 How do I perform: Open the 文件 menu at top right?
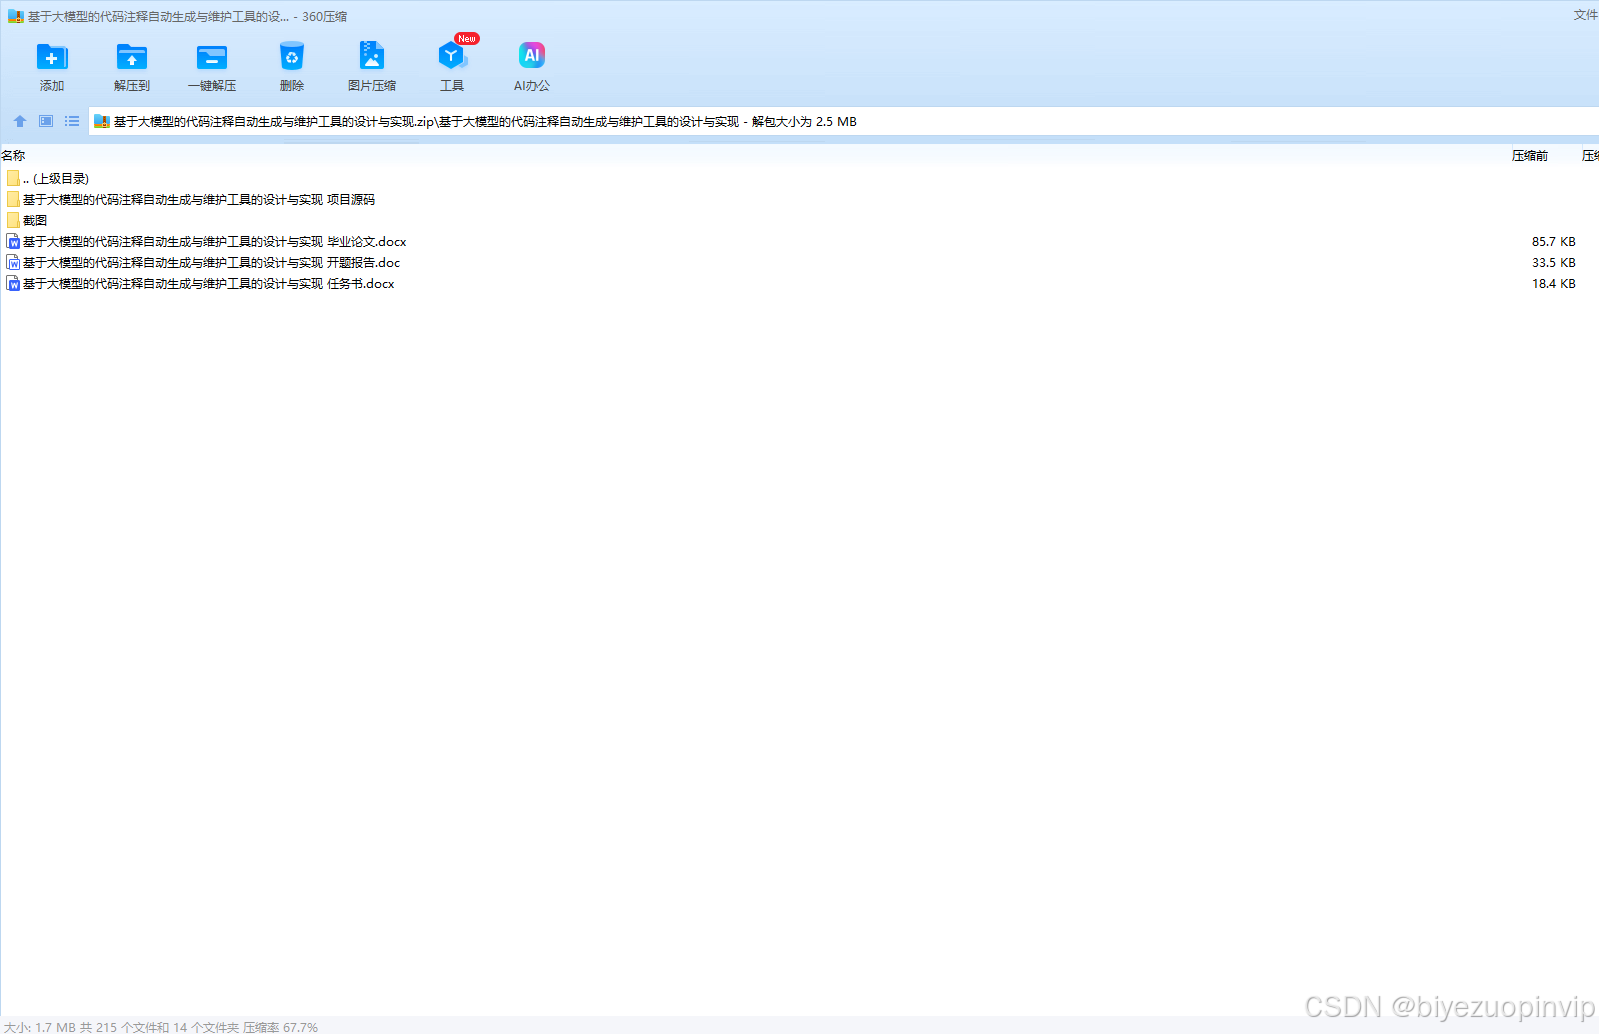pyautogui.click(x=1586, y=15)
